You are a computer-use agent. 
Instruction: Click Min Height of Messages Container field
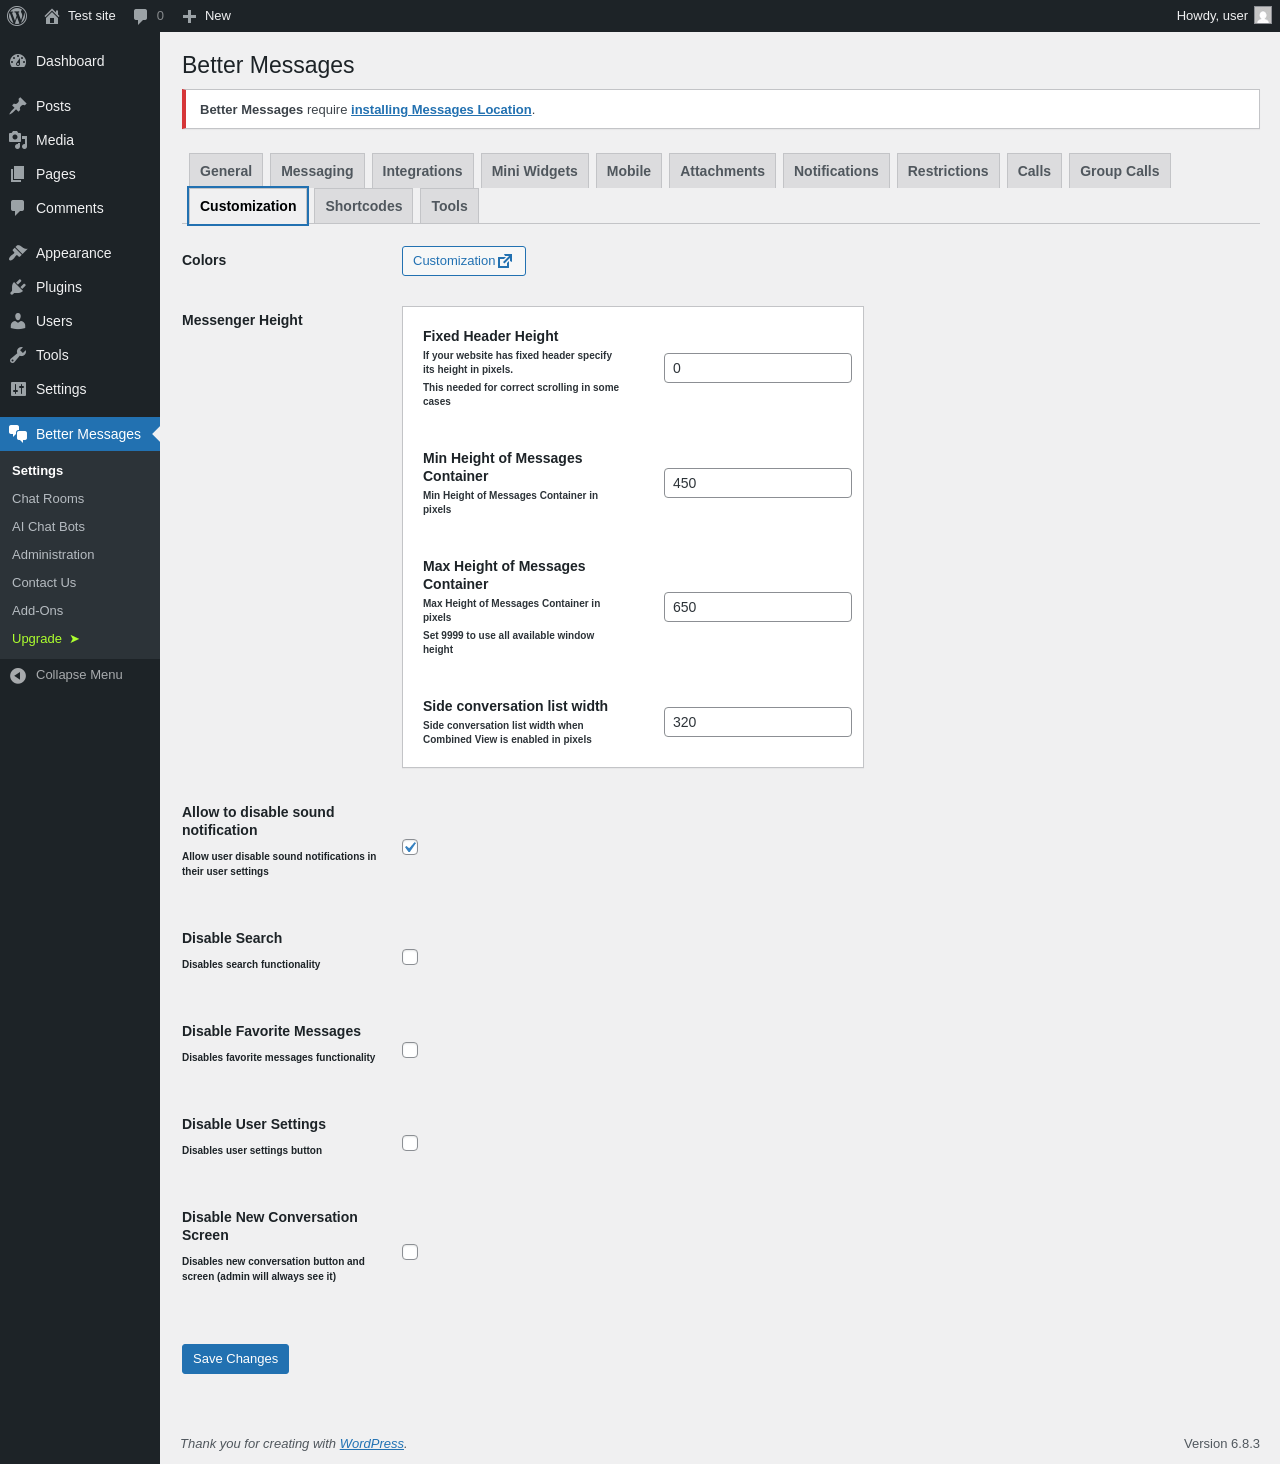click(x=758, y=483)
